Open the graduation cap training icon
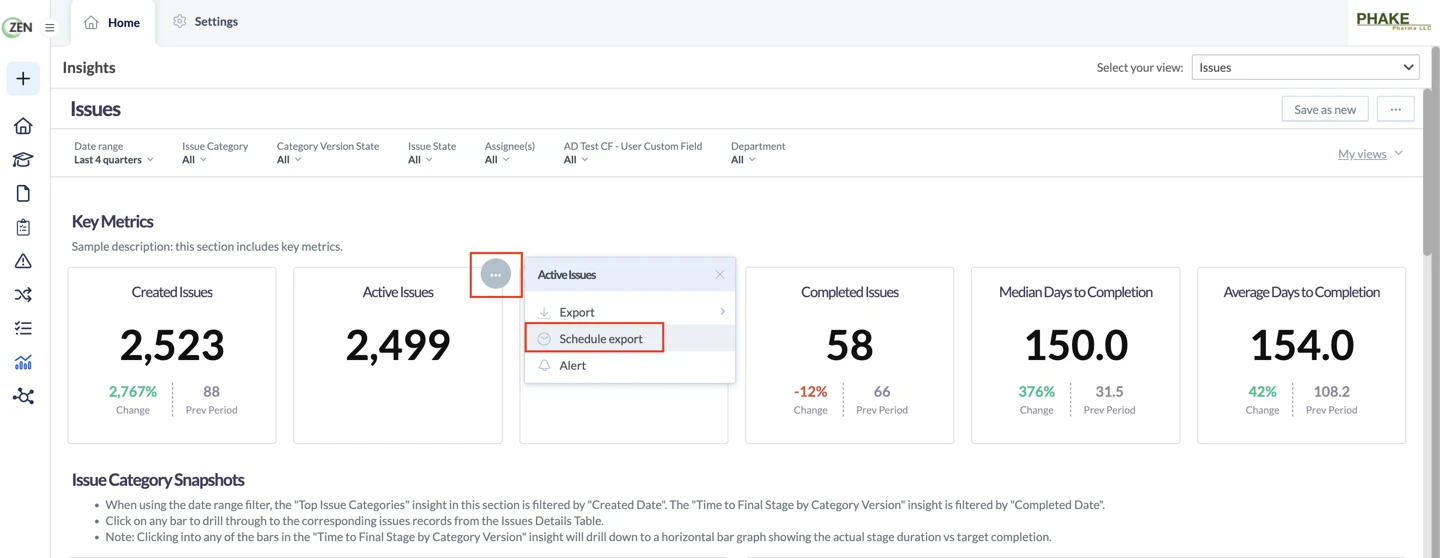Image resolution: width=1440 pixels, height=558 pixels. point(23,160)
